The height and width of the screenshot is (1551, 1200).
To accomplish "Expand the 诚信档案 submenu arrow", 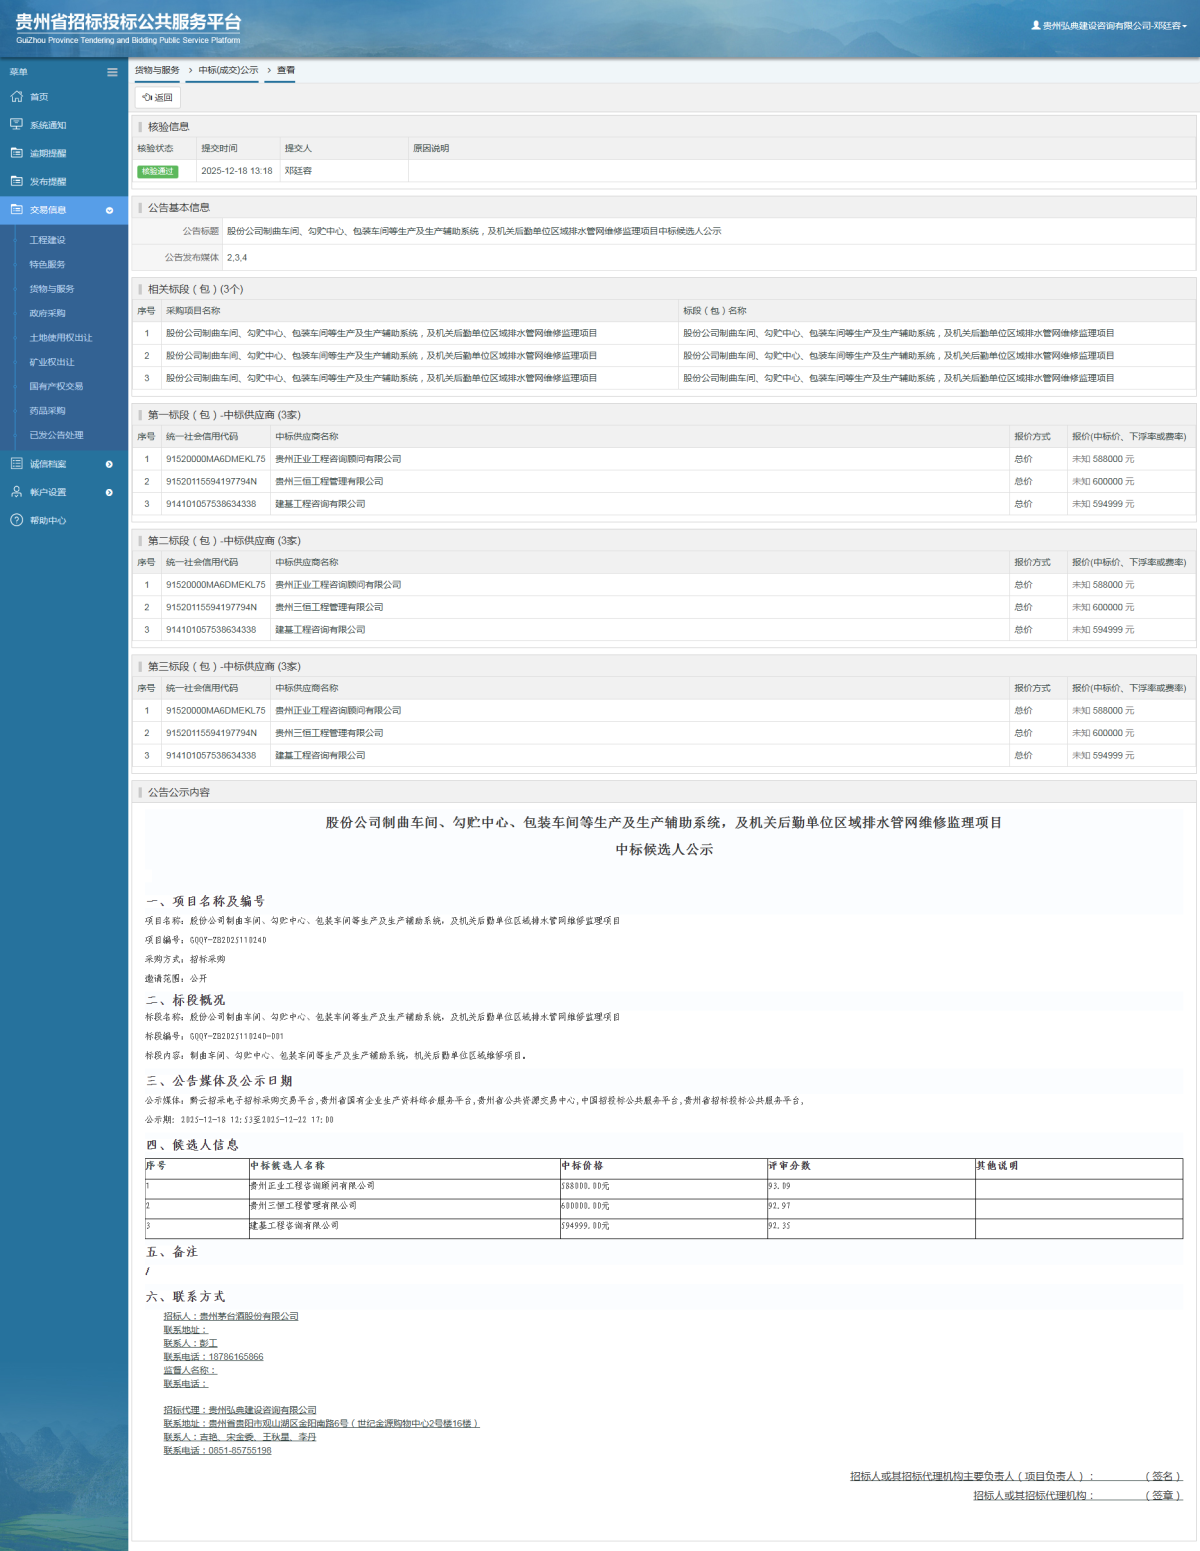I will pyautogui.click(x=109, y=464).
